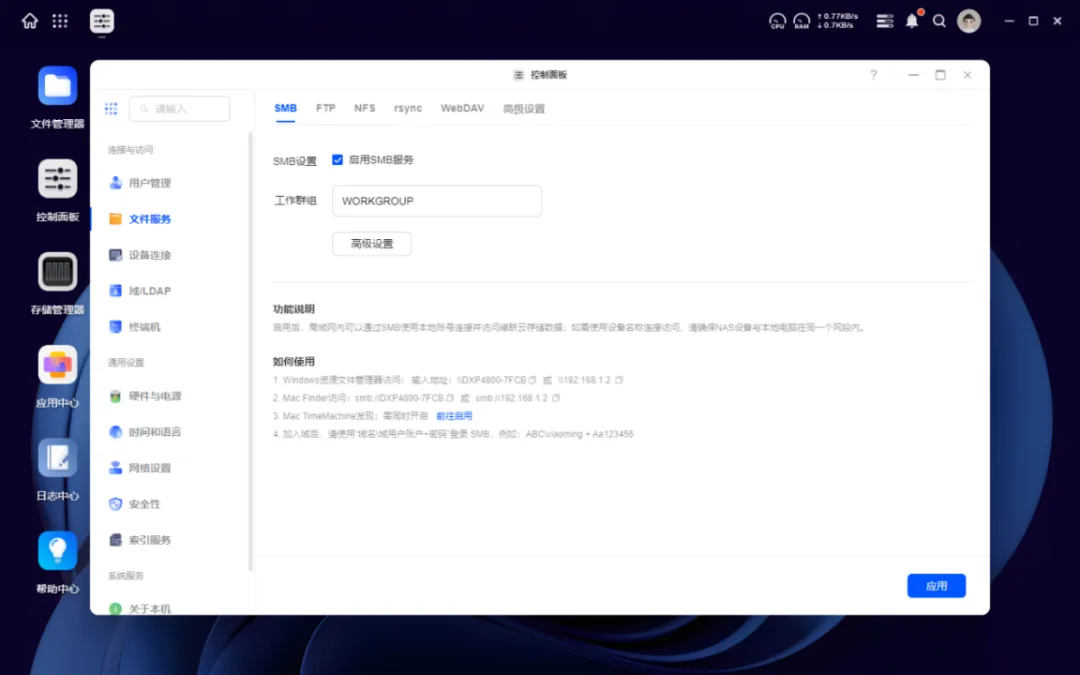The height and width of the screenshot is (675, 1080).
Task: Launch App Center from the dock
Action: [57, 366]
